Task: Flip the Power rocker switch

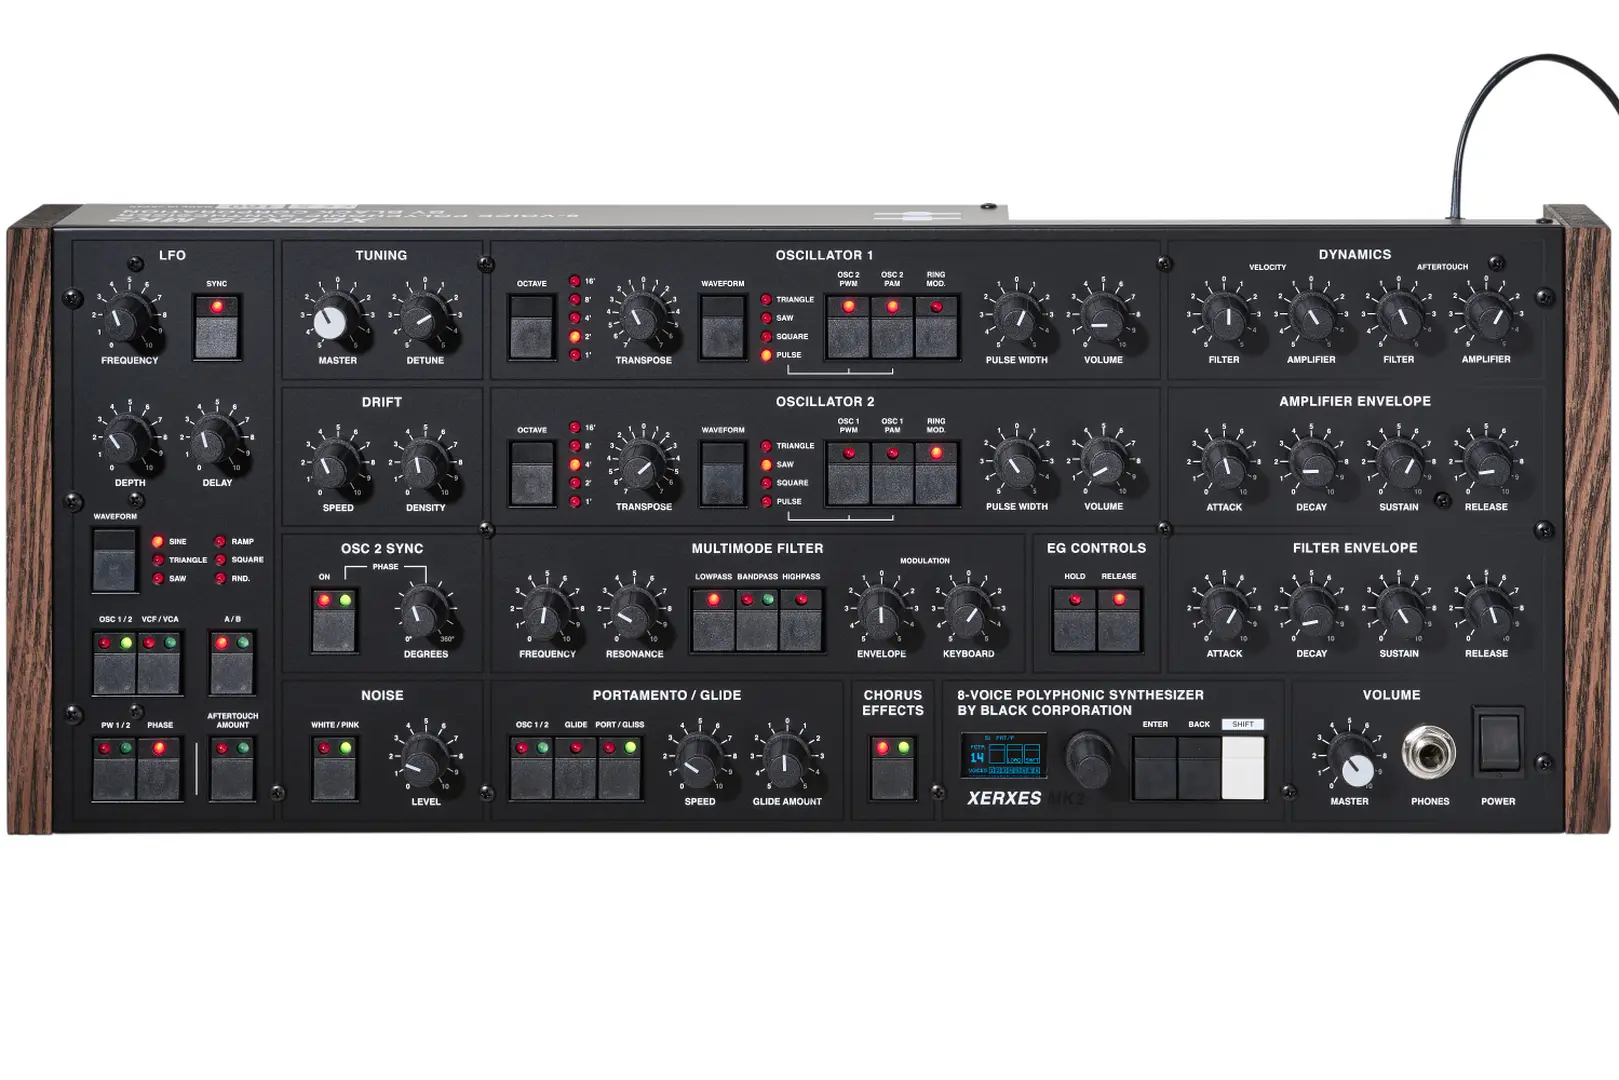Action: (1497, 743)
